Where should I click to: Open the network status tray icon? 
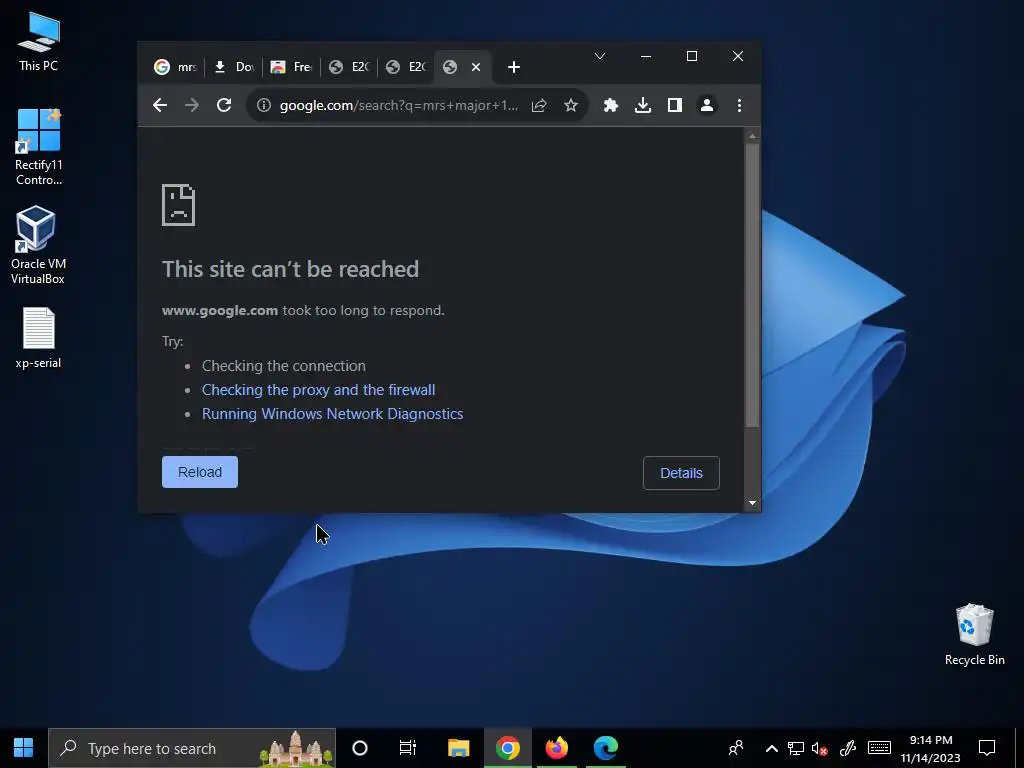pyautogui.click(x=795, y=748)
